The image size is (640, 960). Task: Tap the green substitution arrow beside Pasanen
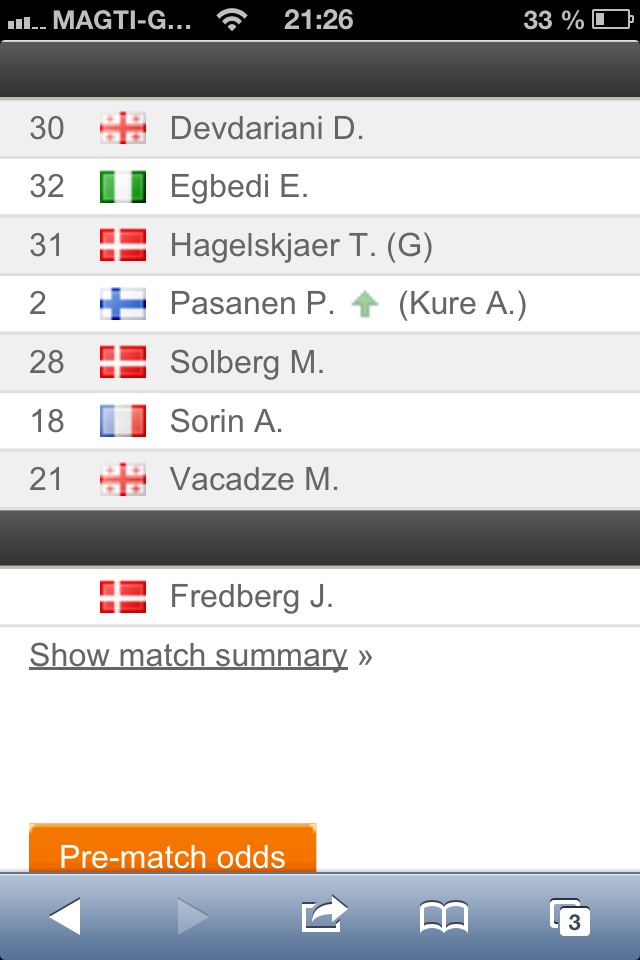(x=366, y=304)
